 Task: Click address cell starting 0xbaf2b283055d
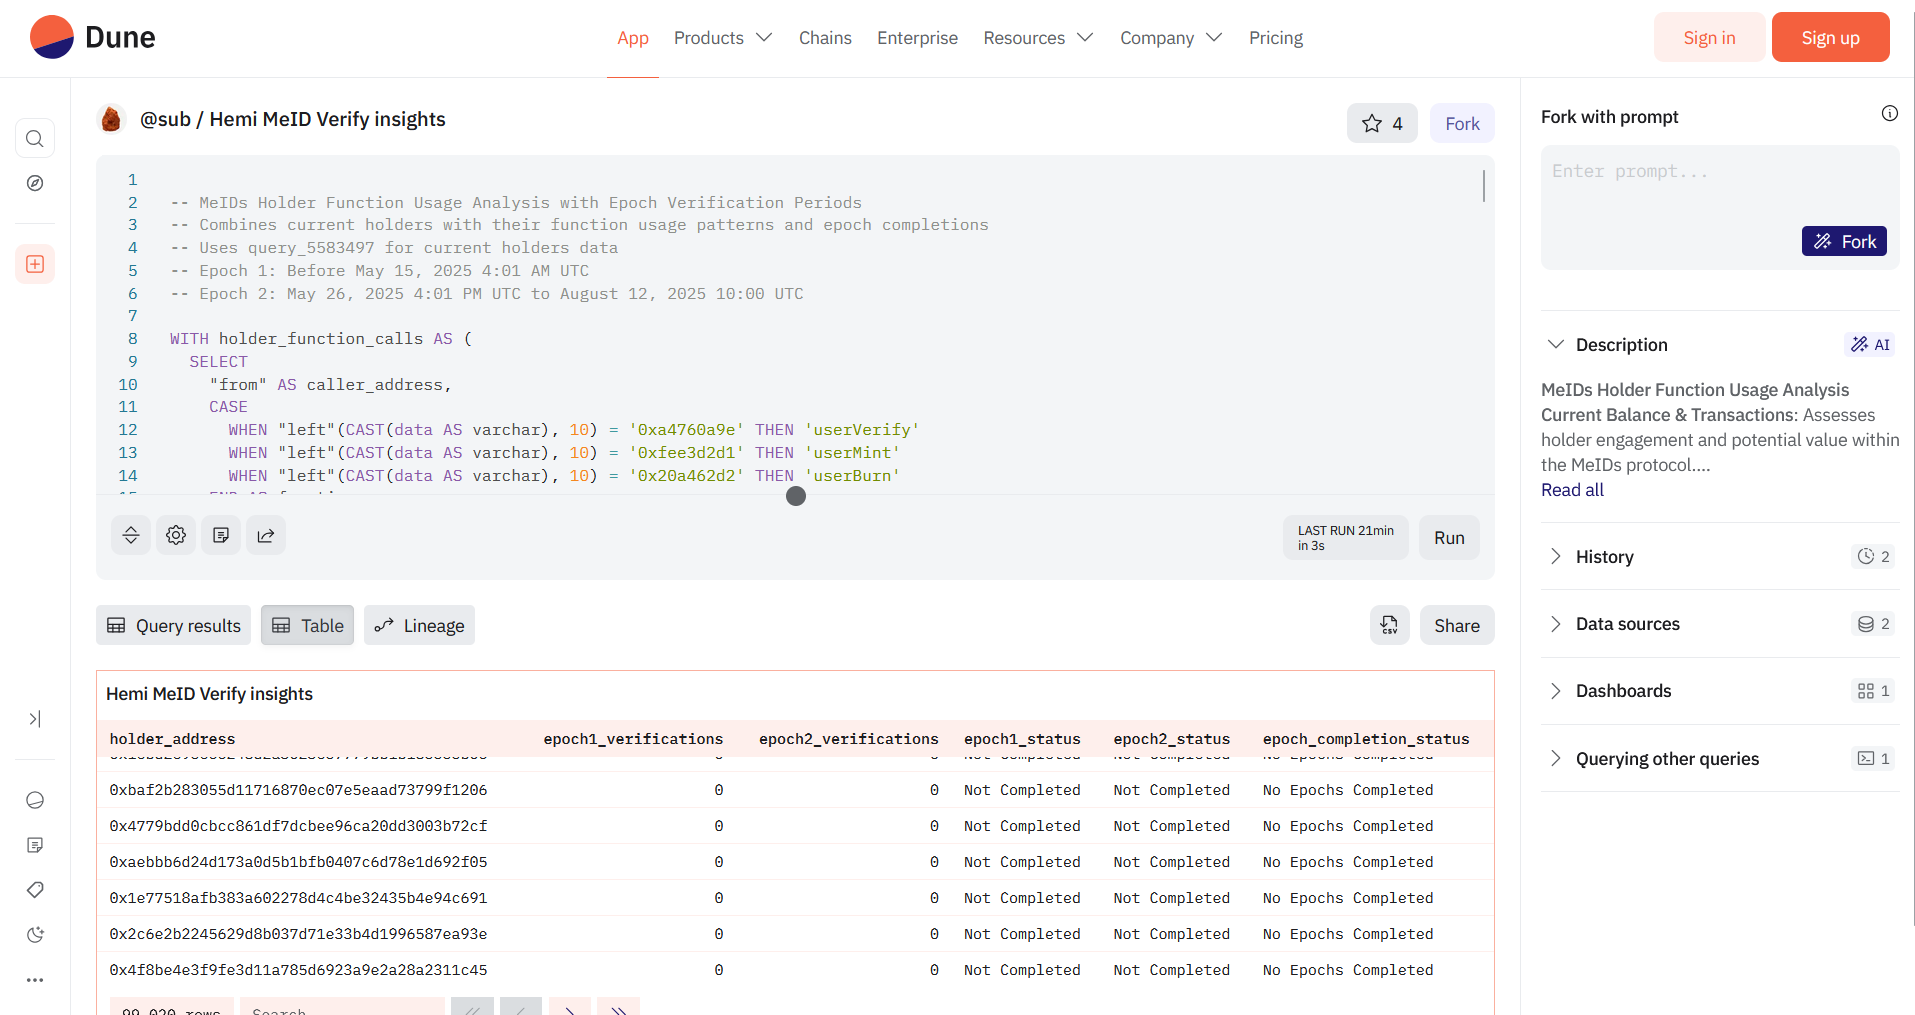(298, 790)
